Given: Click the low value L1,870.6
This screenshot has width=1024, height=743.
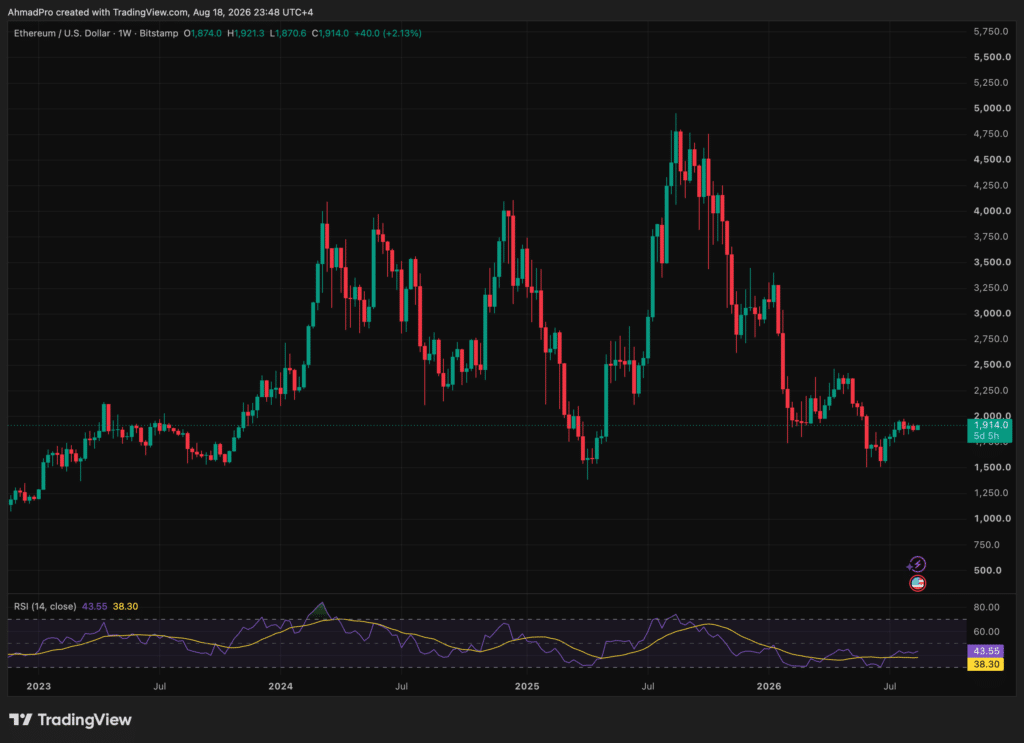Looking at the screenshot, I should point(288,33).
